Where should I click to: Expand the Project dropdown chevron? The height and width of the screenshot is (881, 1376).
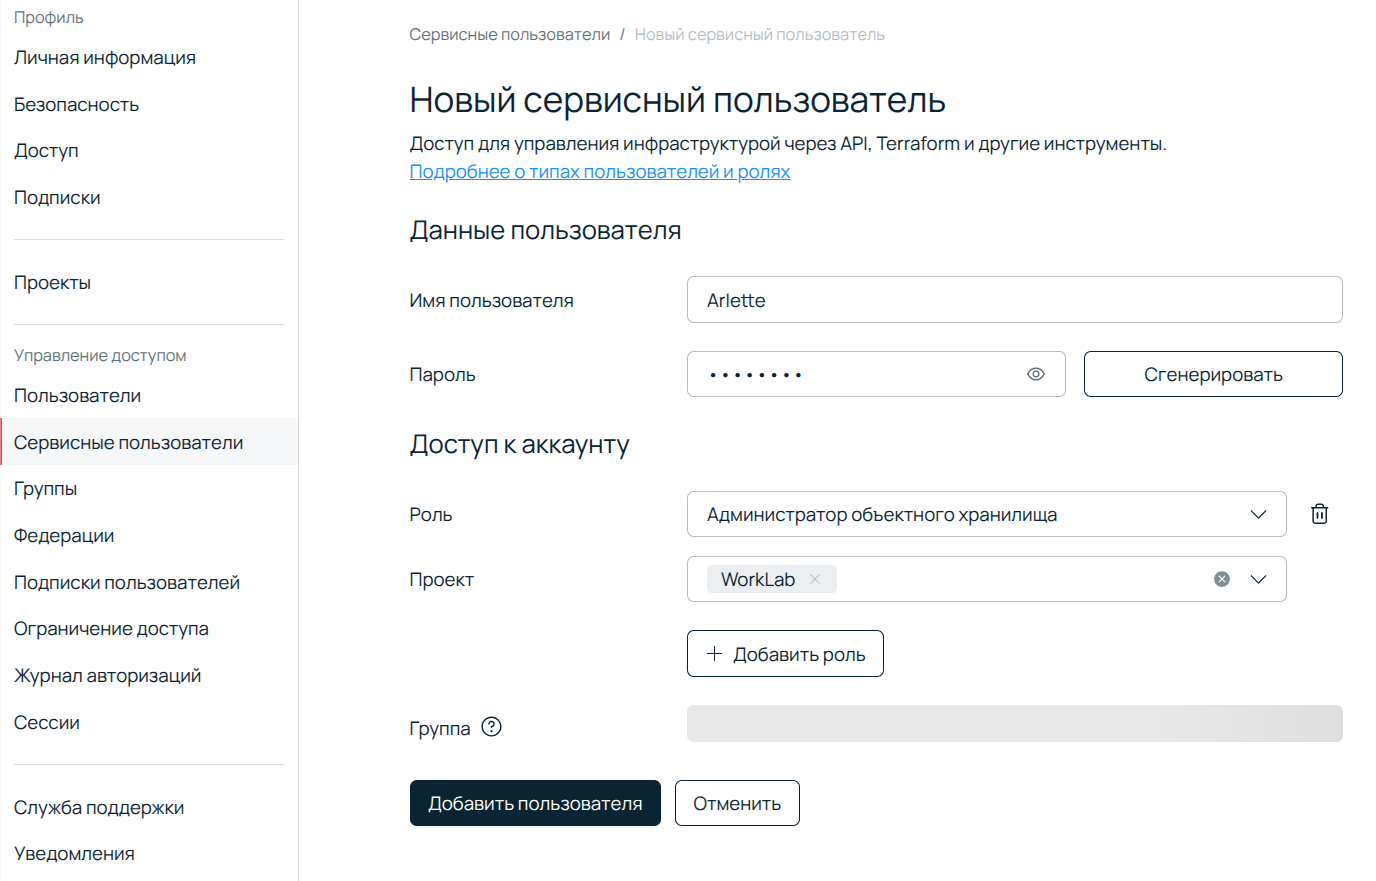coord(1258,579)
